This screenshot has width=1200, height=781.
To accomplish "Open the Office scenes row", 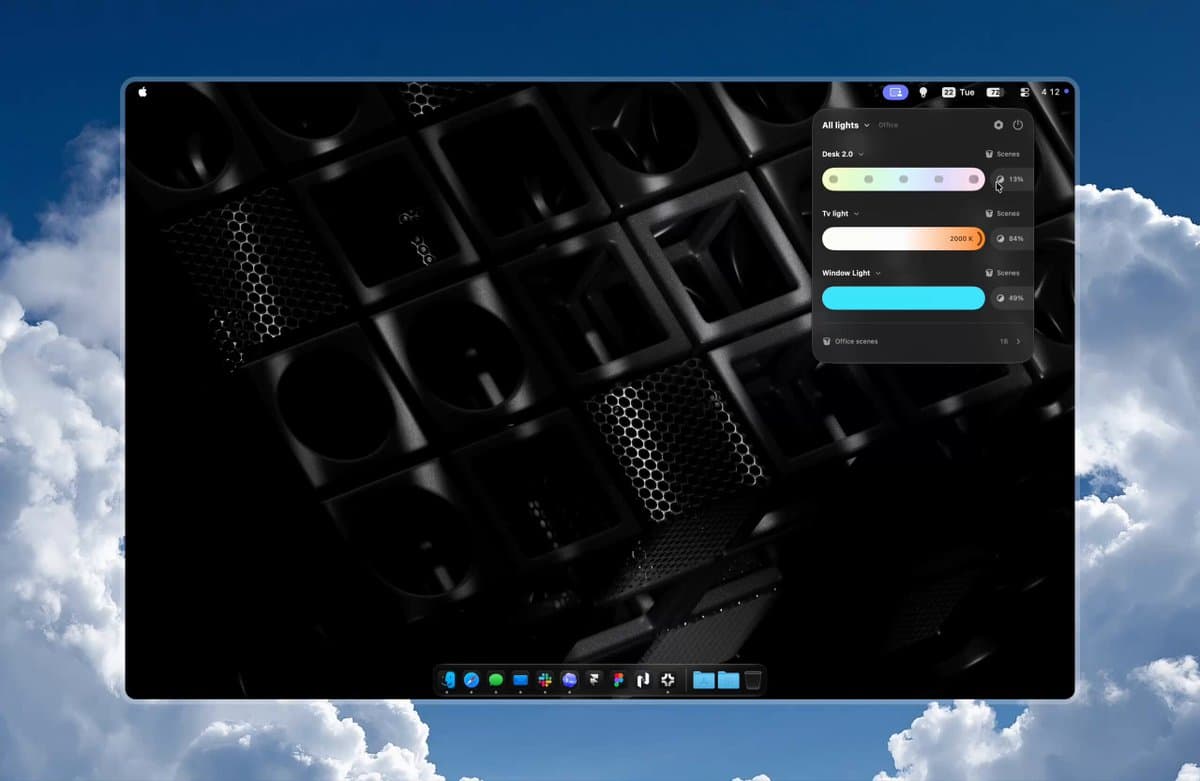I will point(923,341).
